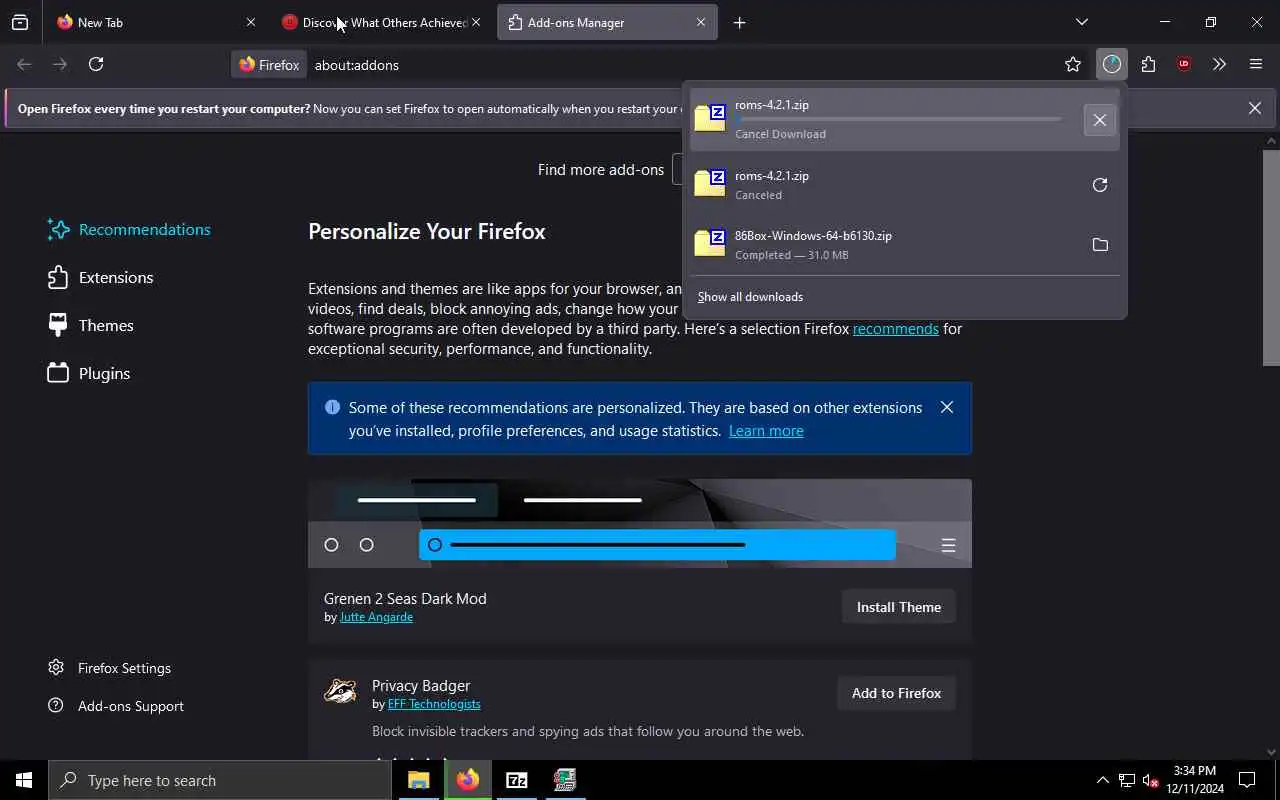1280x800 pixels.
Task: Open EFF Technologists author link
Action: tap(434, 704)
